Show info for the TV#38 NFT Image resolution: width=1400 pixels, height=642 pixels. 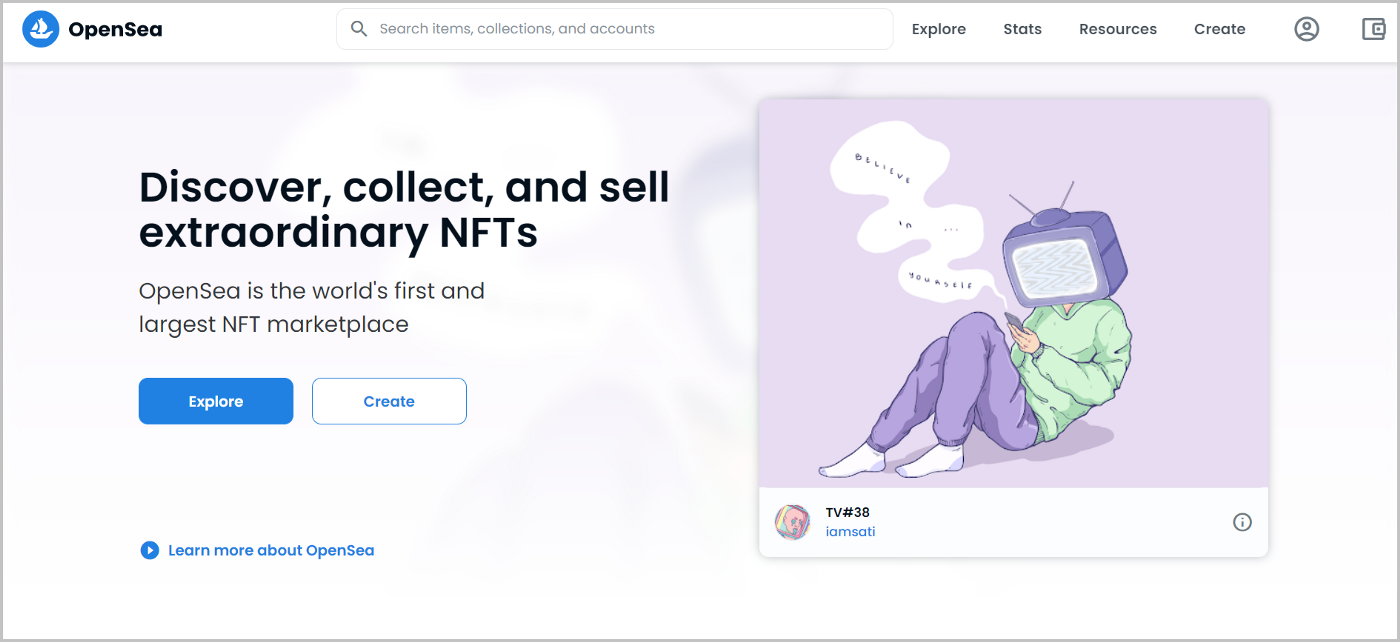point(1242,522)
